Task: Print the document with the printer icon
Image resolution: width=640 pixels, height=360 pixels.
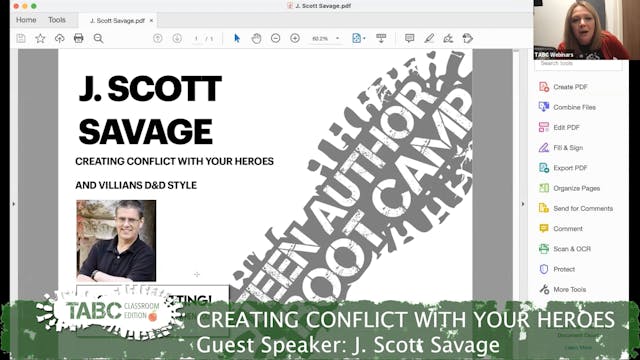Action: pyautogui.click(x=79, y=38)
